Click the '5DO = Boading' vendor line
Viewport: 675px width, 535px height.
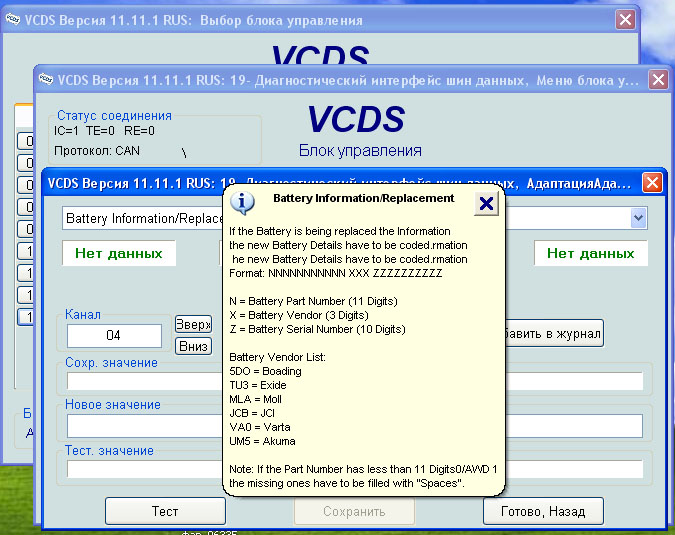click(265, 371)
